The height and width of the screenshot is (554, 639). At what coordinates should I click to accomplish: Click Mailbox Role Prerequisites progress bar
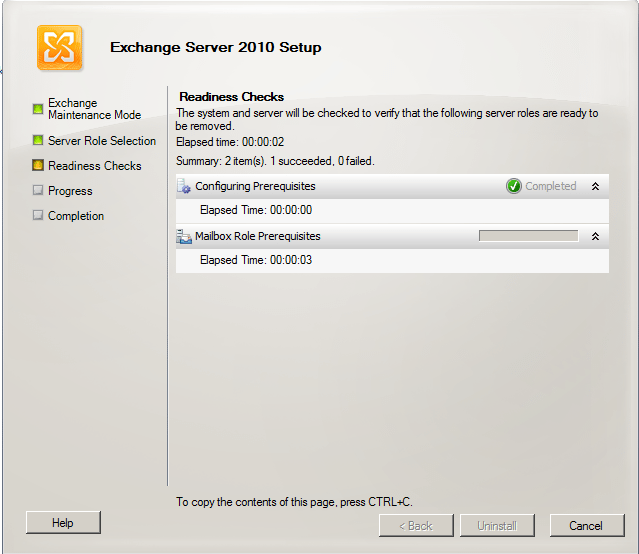[x=528, y=236]
